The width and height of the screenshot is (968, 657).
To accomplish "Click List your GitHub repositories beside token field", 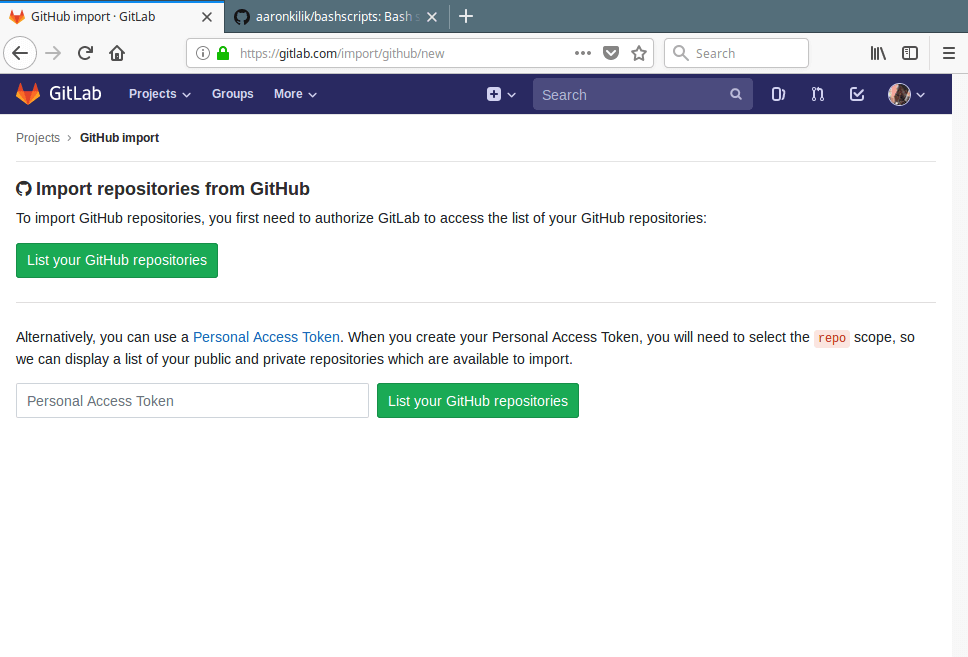I will tap(478, 401).
